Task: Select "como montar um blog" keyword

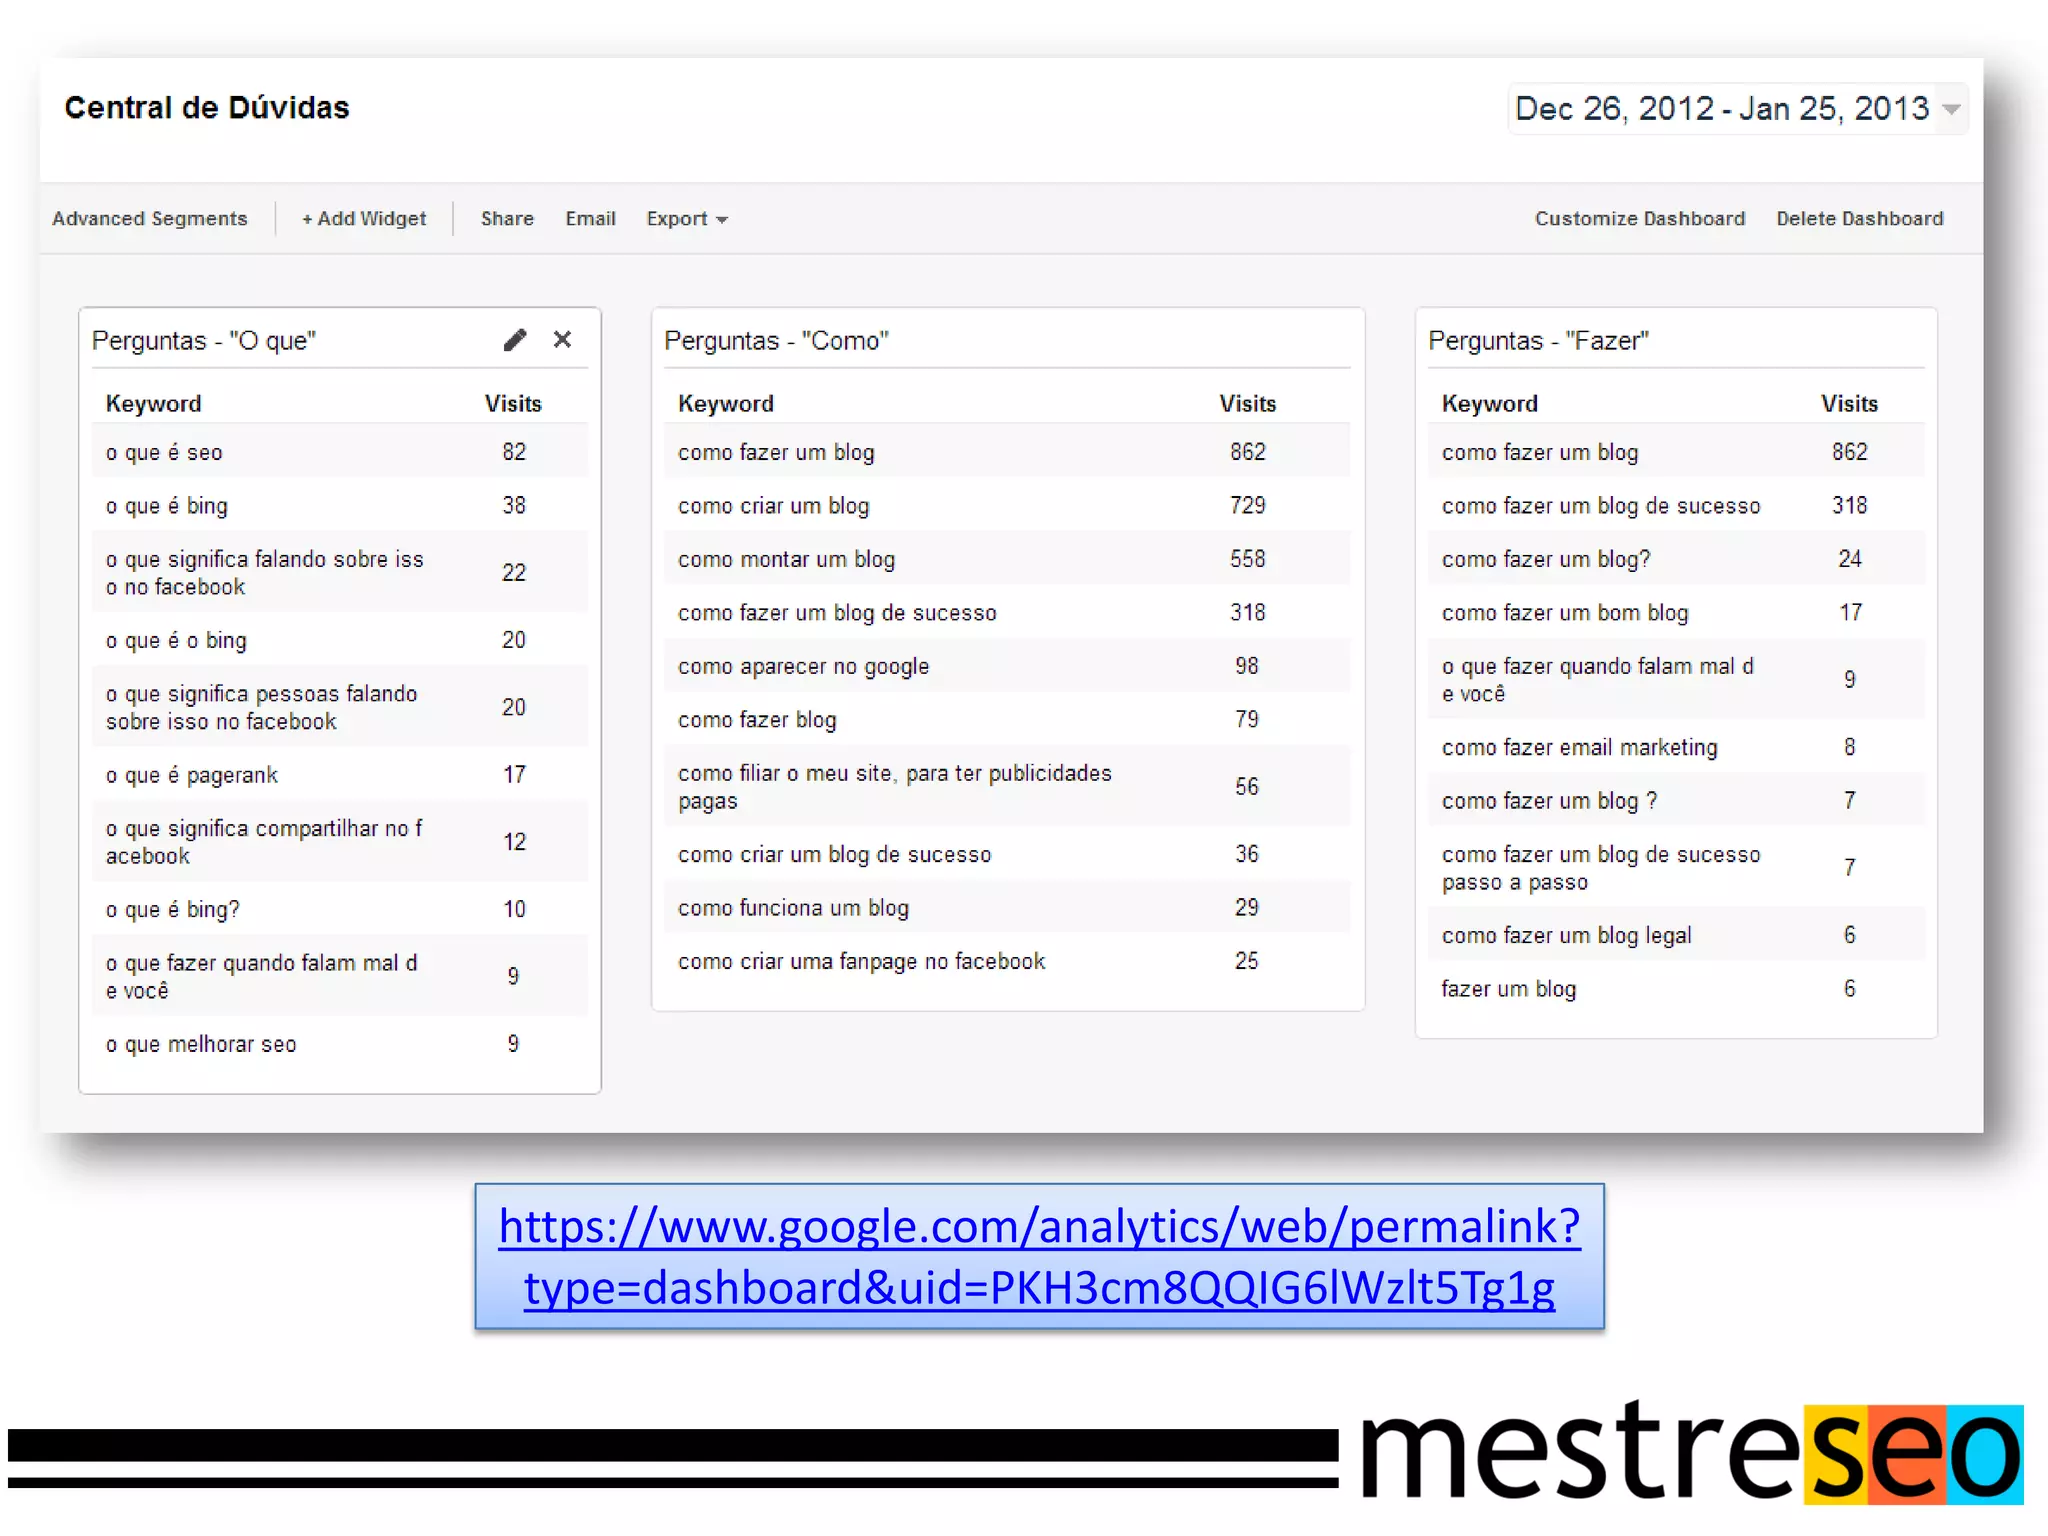Action: (787, 559)
